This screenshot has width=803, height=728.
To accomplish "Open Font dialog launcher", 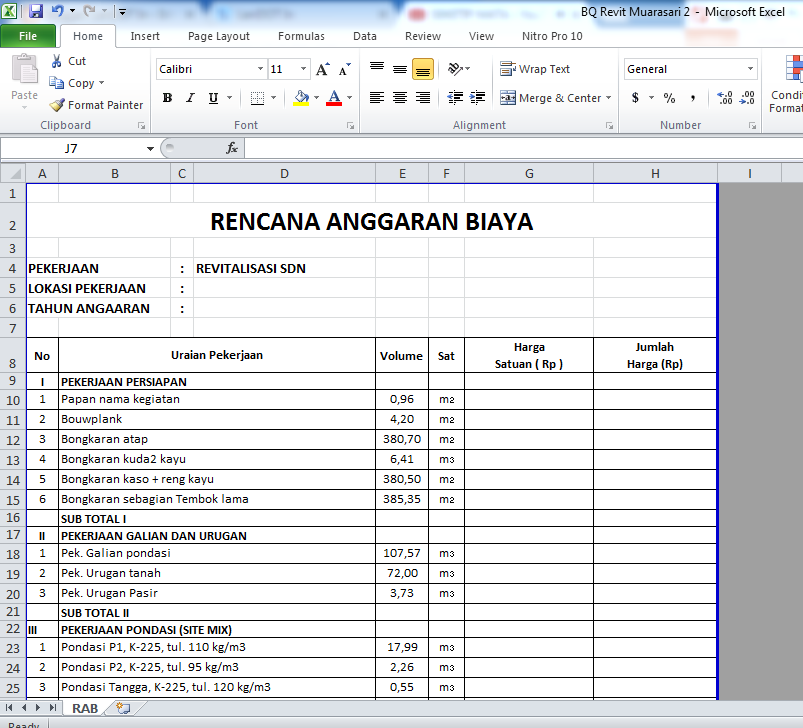I will (x=350, y=125).
